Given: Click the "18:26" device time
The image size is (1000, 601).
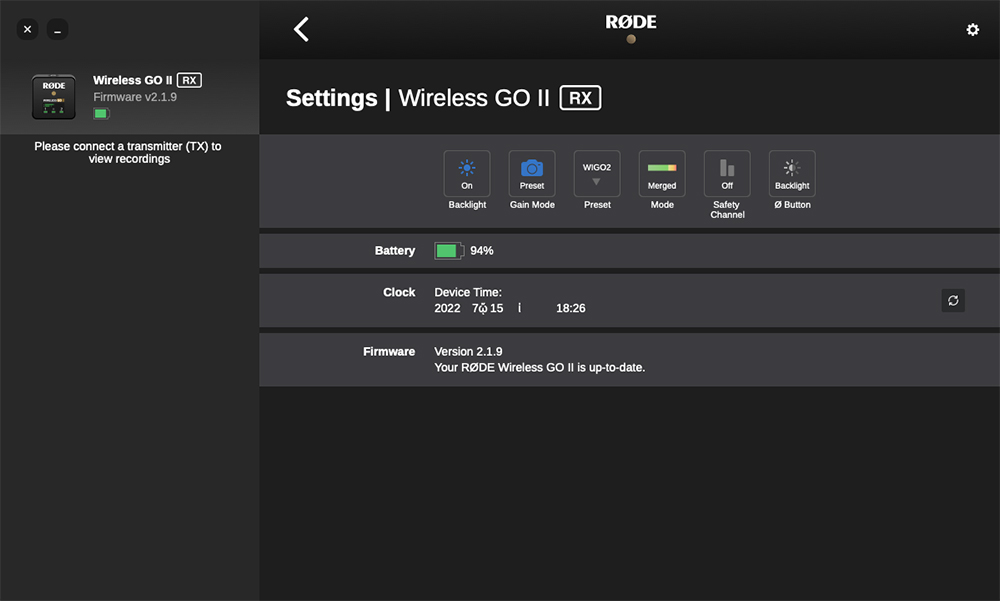Looking at the screenshot, I should click(x=570, y=308).
